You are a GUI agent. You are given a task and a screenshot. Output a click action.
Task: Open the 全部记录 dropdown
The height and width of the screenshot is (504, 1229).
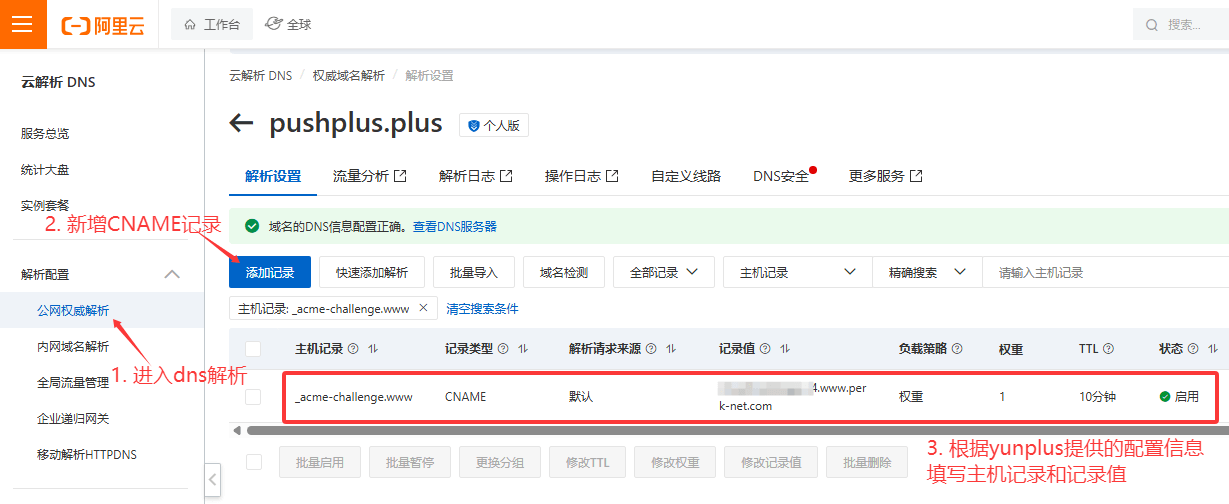[663, 272]
